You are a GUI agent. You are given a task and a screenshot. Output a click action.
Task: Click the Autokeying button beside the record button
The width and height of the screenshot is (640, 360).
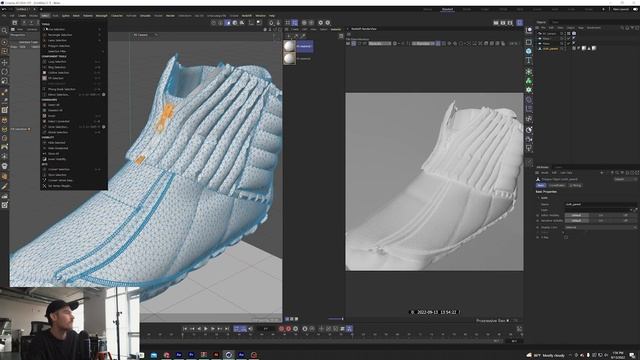coord(288,329)
